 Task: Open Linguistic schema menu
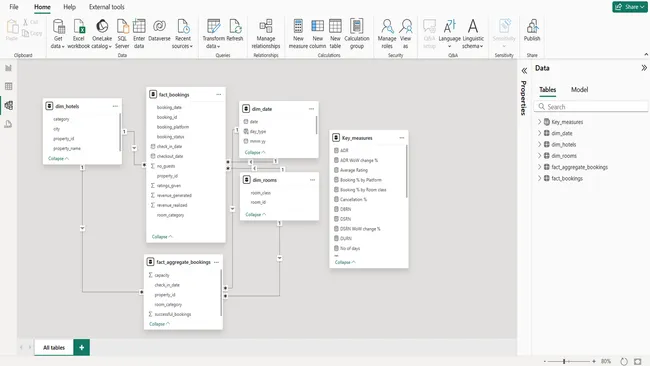point(473,34)
